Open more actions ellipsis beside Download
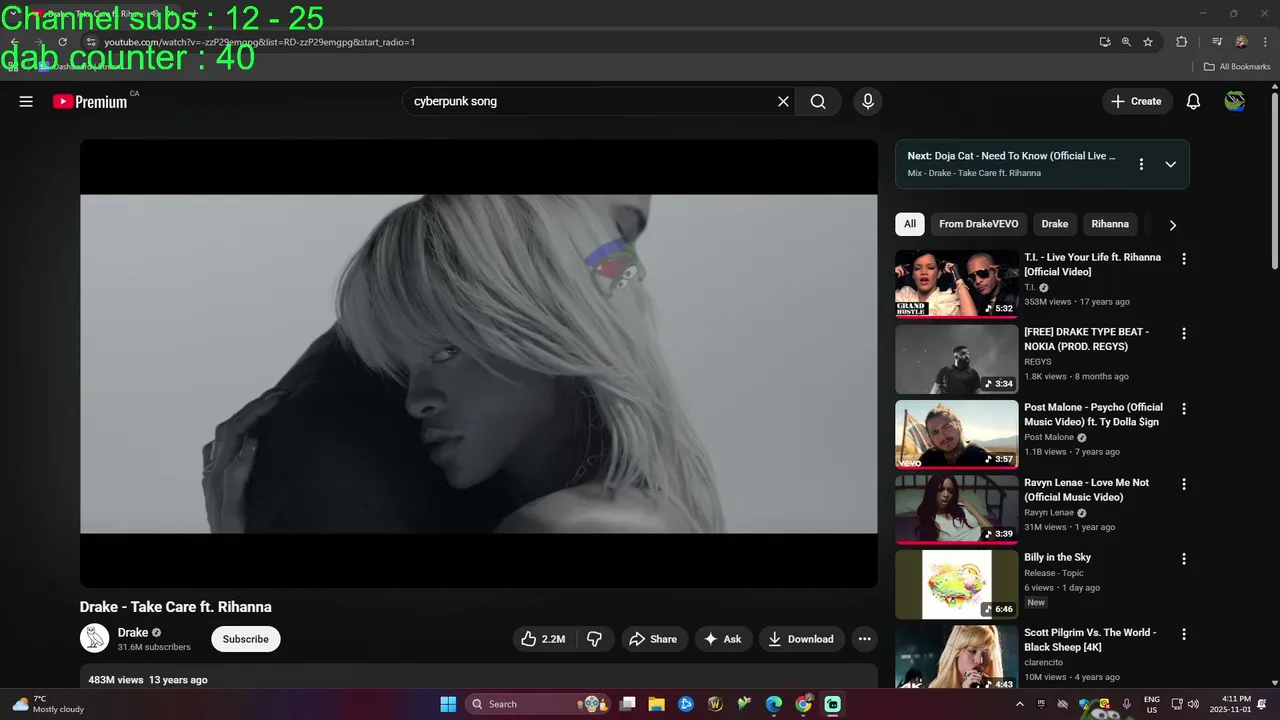 [x=865, y=639]
